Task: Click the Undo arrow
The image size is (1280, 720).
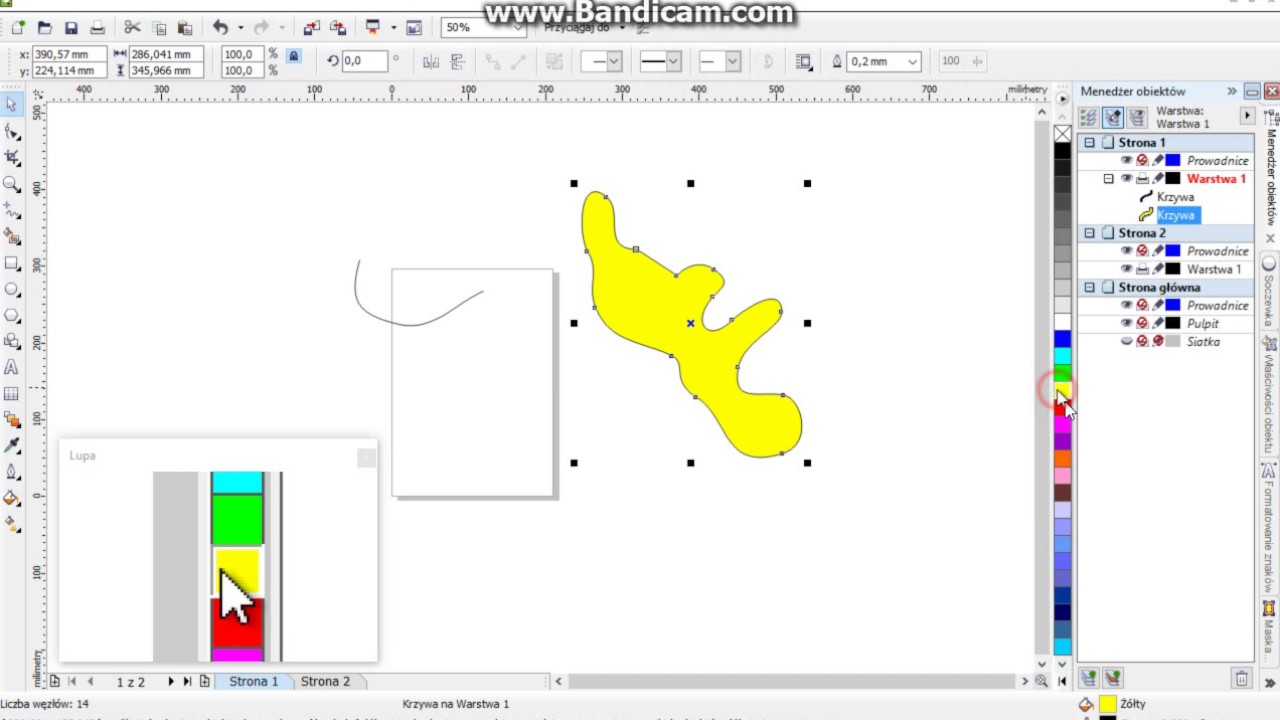Action: (220, 28)
